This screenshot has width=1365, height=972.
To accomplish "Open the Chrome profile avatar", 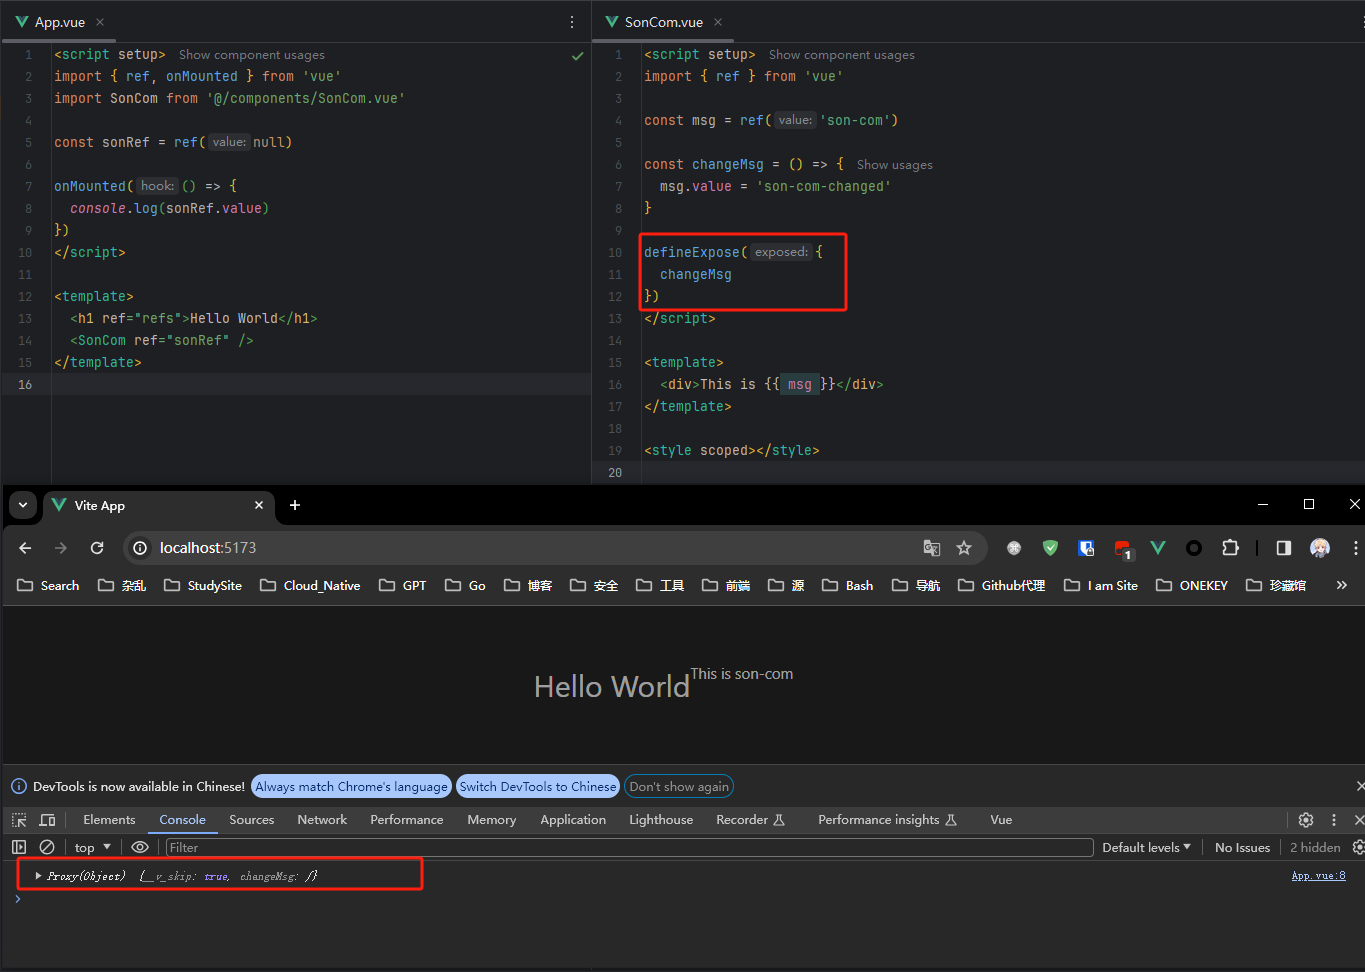I will click(x=1320, y=548).
